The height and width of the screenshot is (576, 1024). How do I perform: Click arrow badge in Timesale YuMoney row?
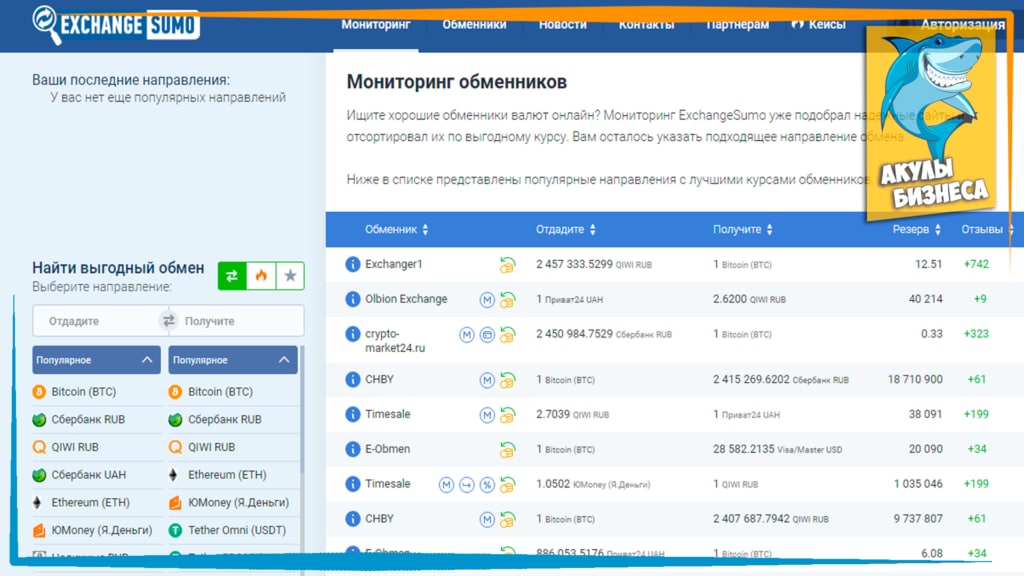click(x=466, y=485)
